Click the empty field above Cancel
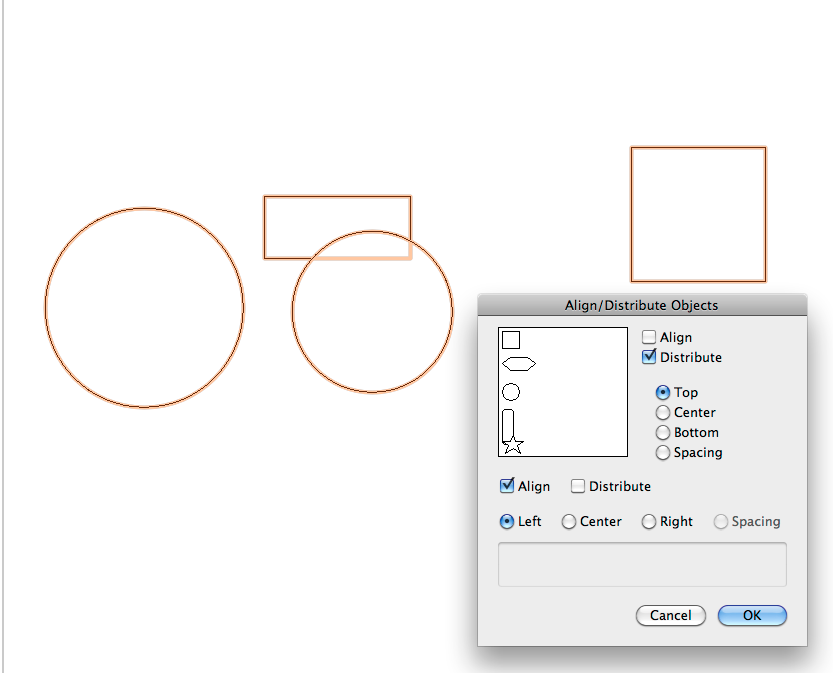Viewport: 833px width, 673px height. coord(642,565)
